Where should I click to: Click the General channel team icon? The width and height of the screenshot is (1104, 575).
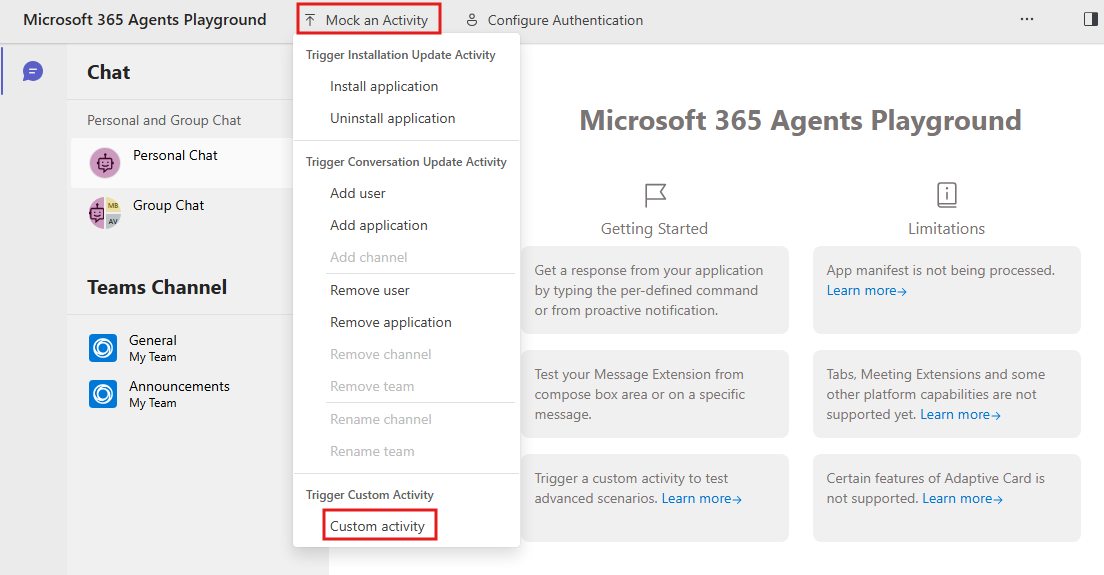click(x=103, y=348)
